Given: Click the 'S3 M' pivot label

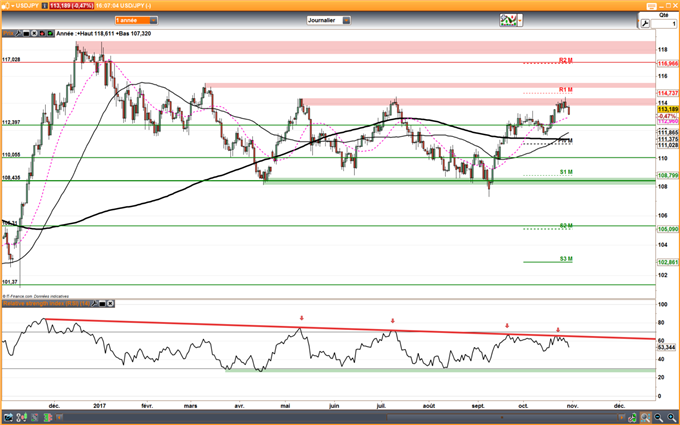Looking at the screenshot, I should (566, 259).
